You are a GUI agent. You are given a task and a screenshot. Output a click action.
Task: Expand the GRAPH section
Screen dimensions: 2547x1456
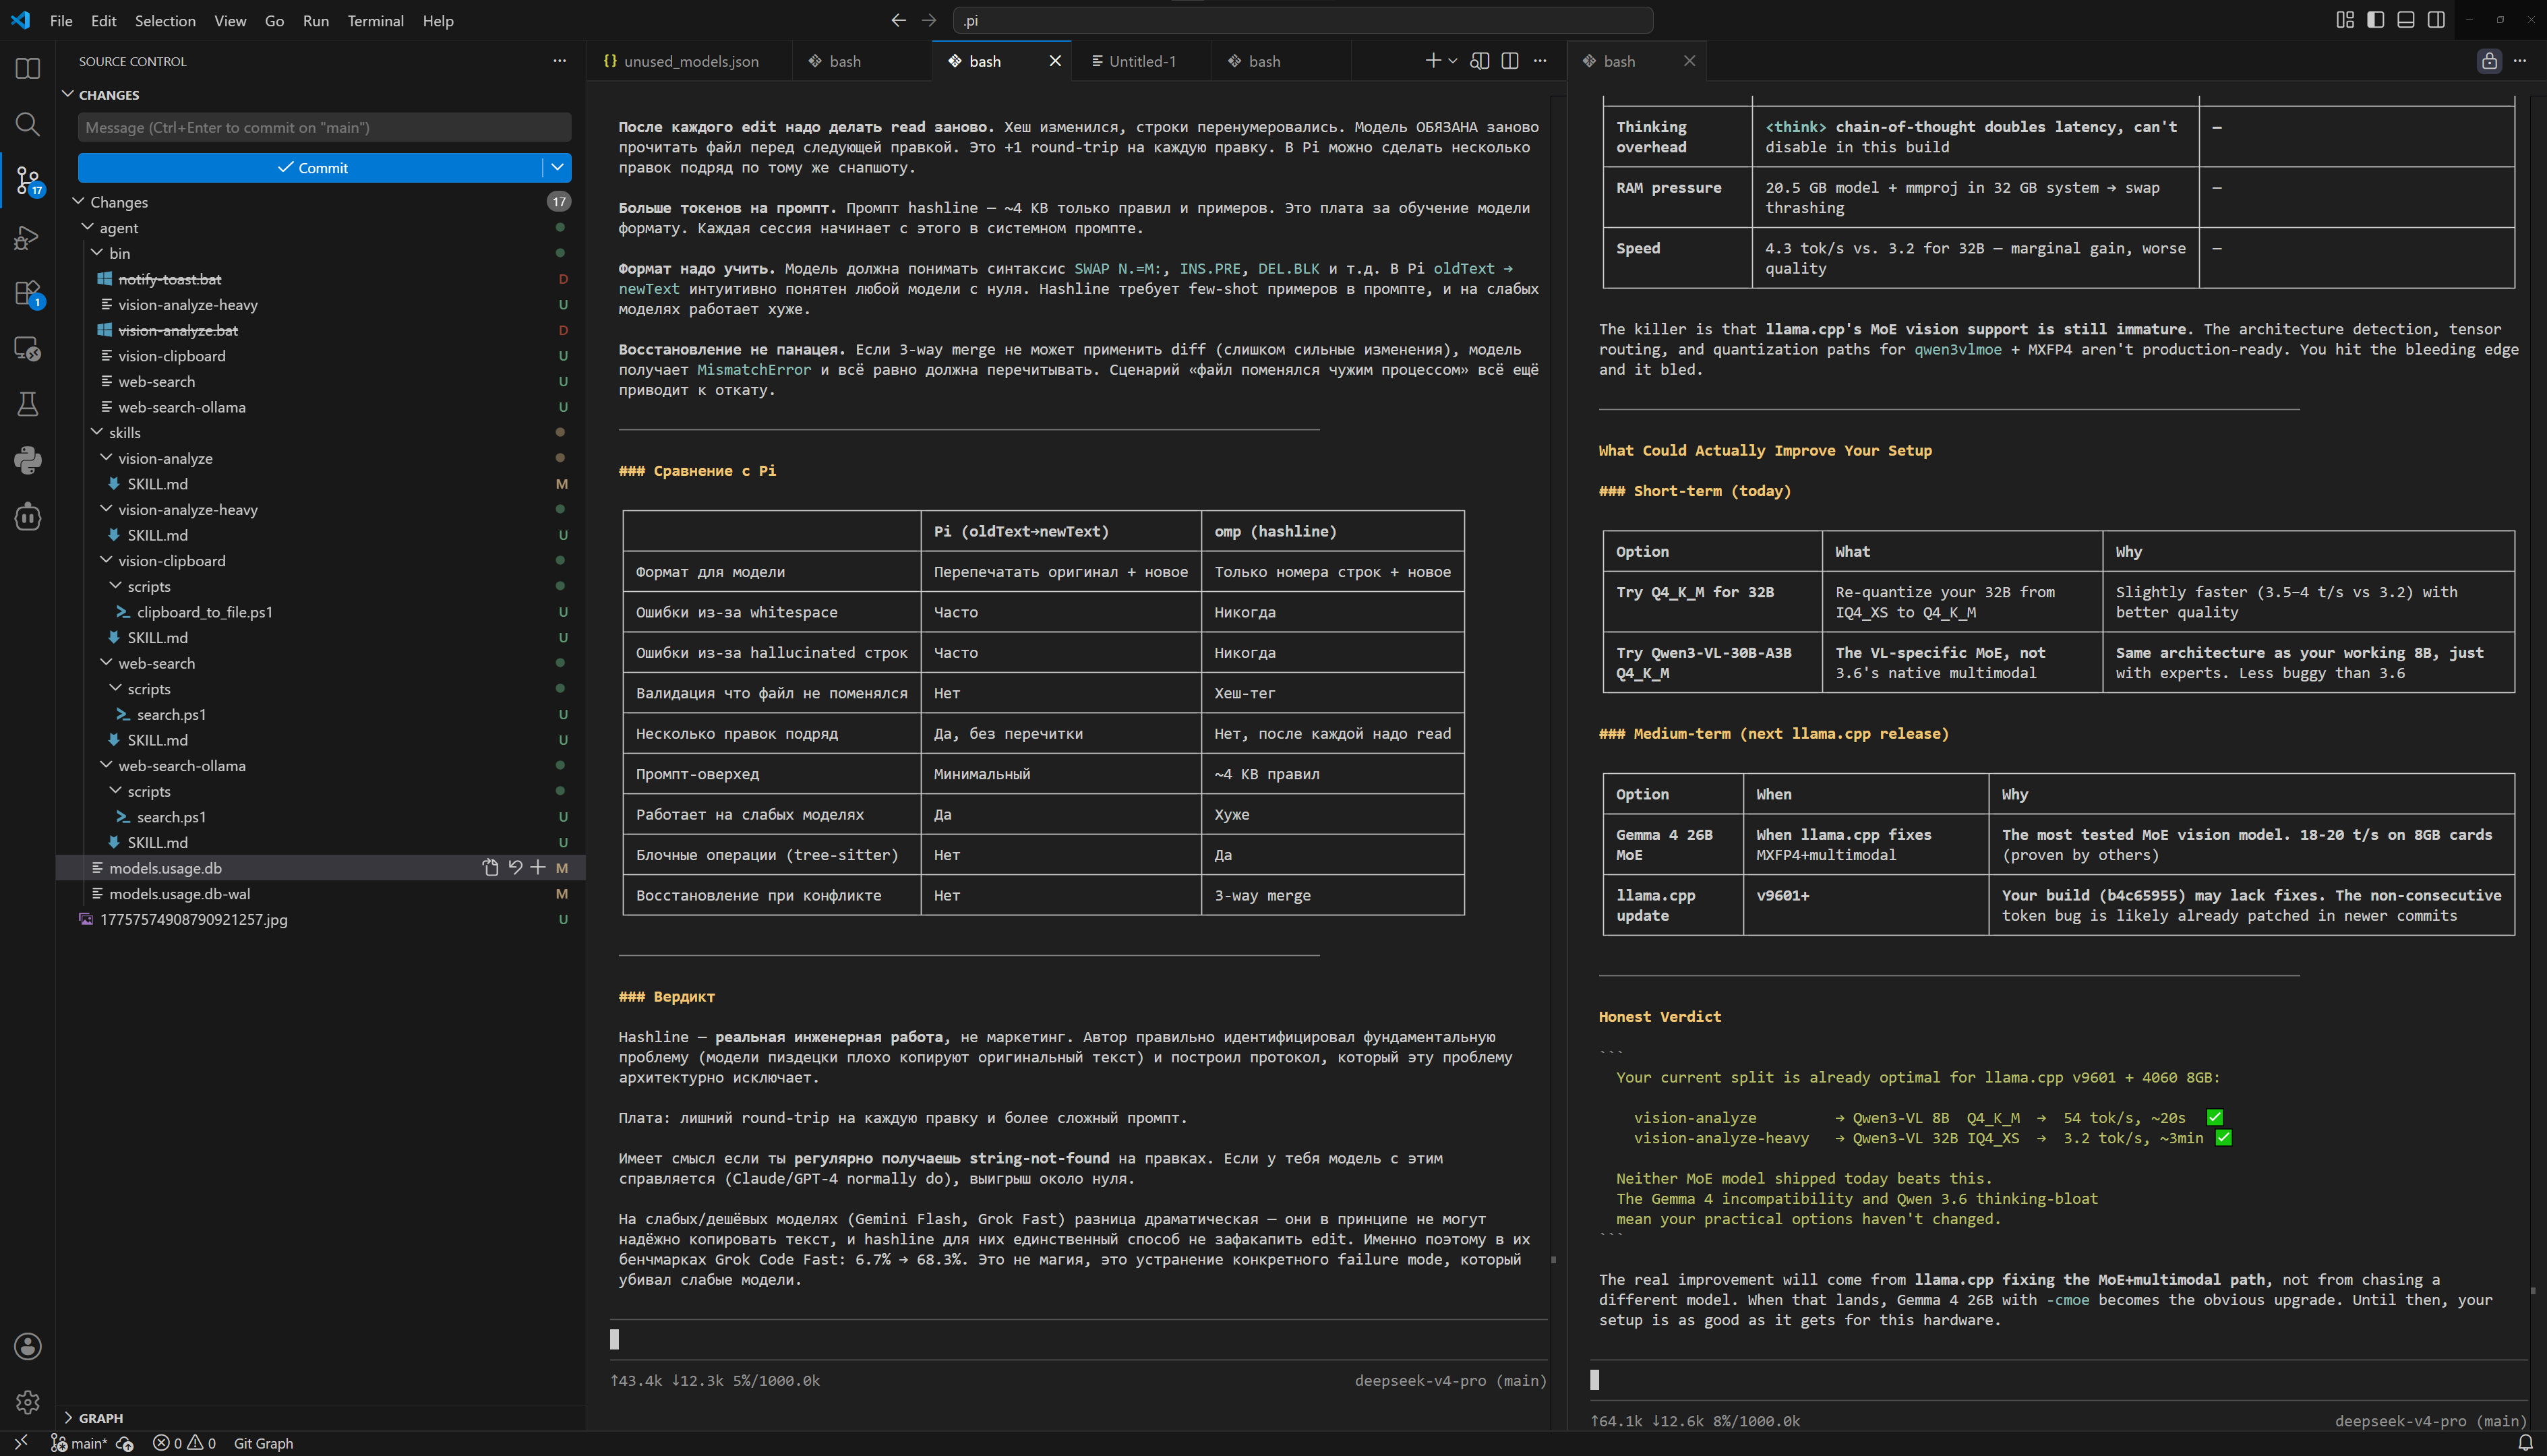[x=101, y=1417]
